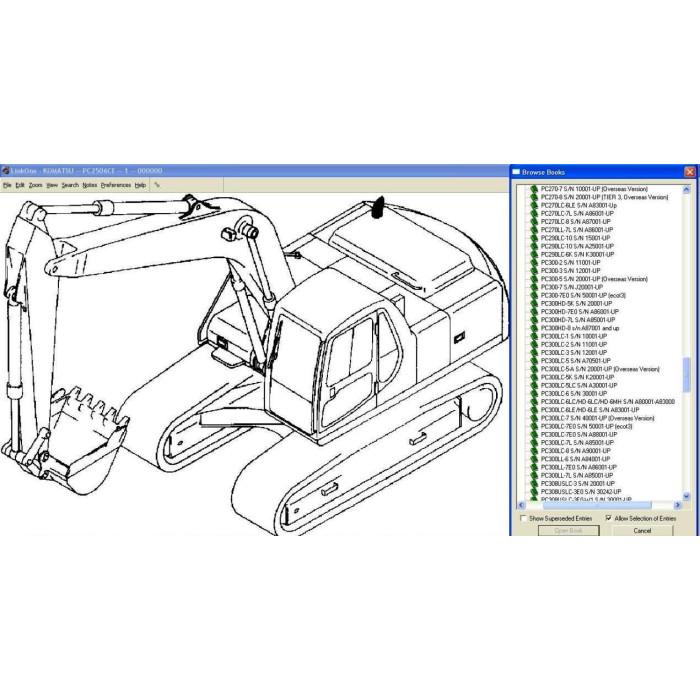700x700 pixels.
Task: Click book icon beside PC290LC-6K S/N K30001-UP
Action: click(533, 254)
